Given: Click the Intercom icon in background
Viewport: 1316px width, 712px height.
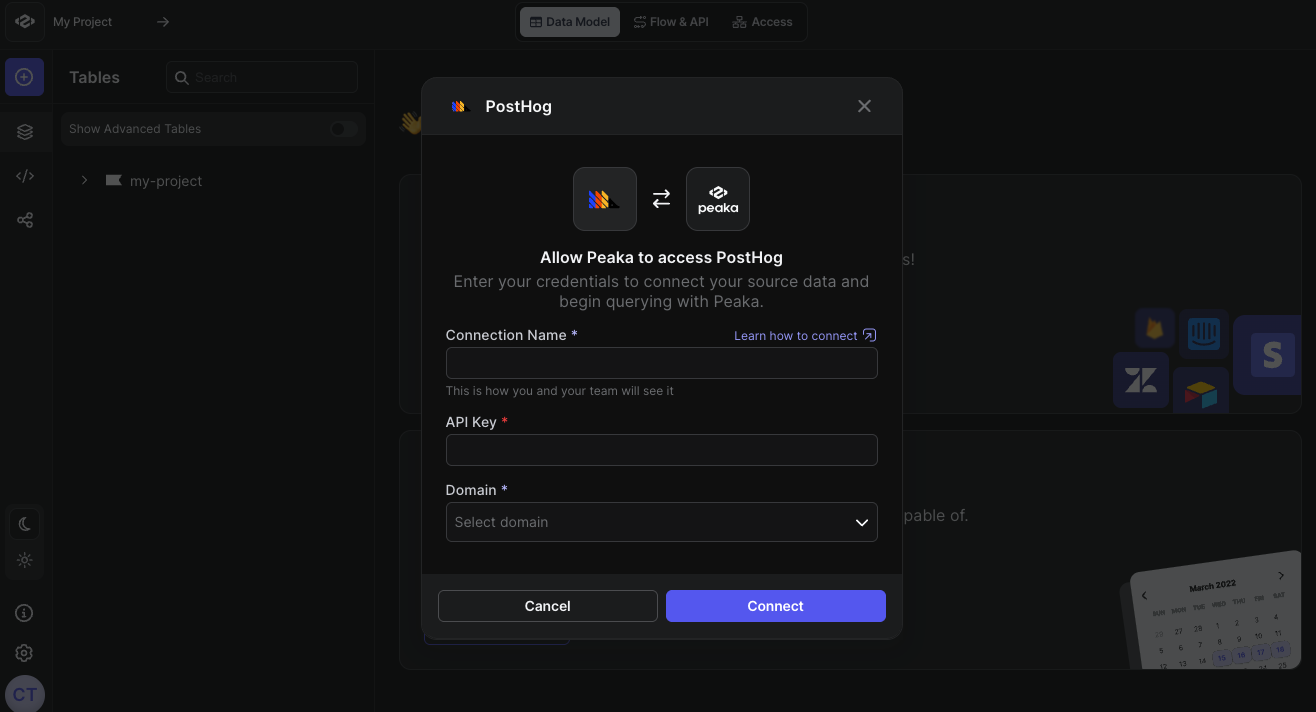Looking at the screenshot, I should tap(1204, 334).
